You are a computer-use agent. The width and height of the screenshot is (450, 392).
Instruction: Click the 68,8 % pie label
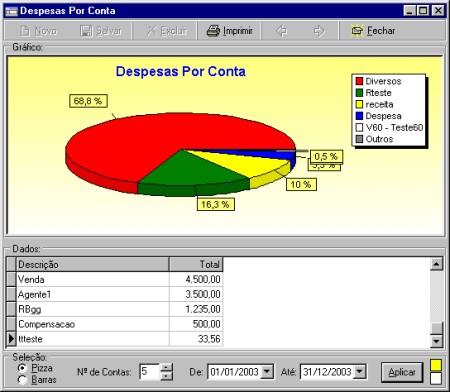tap(88, 101)
